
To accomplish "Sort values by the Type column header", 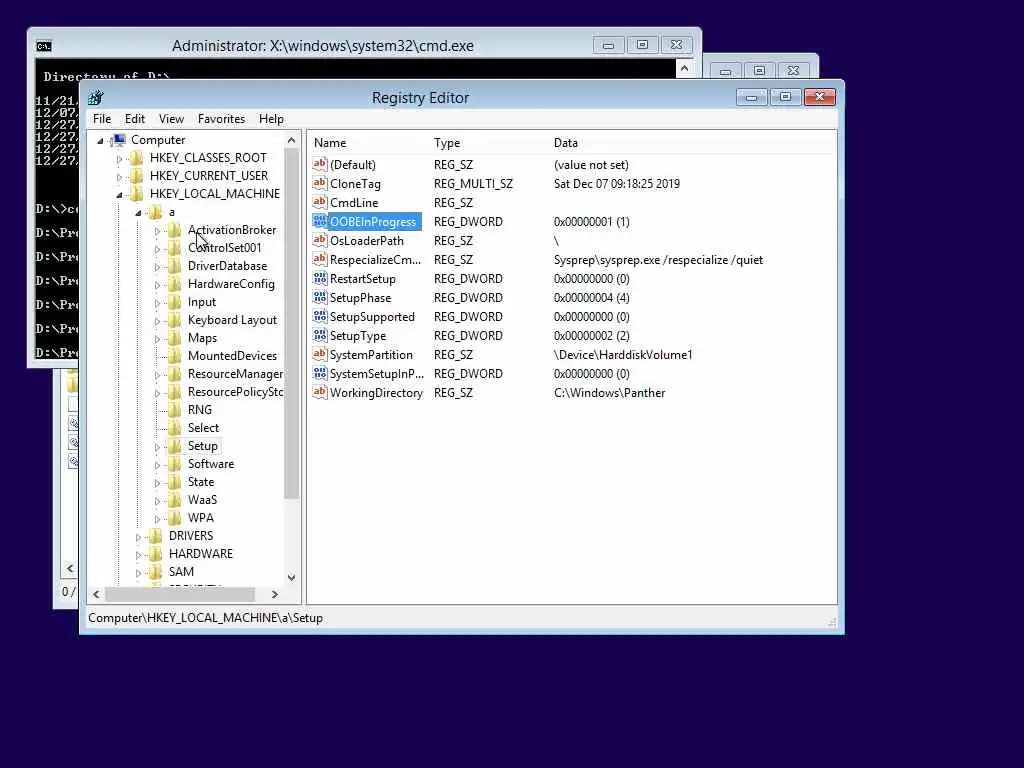I will tap(447, 143).
